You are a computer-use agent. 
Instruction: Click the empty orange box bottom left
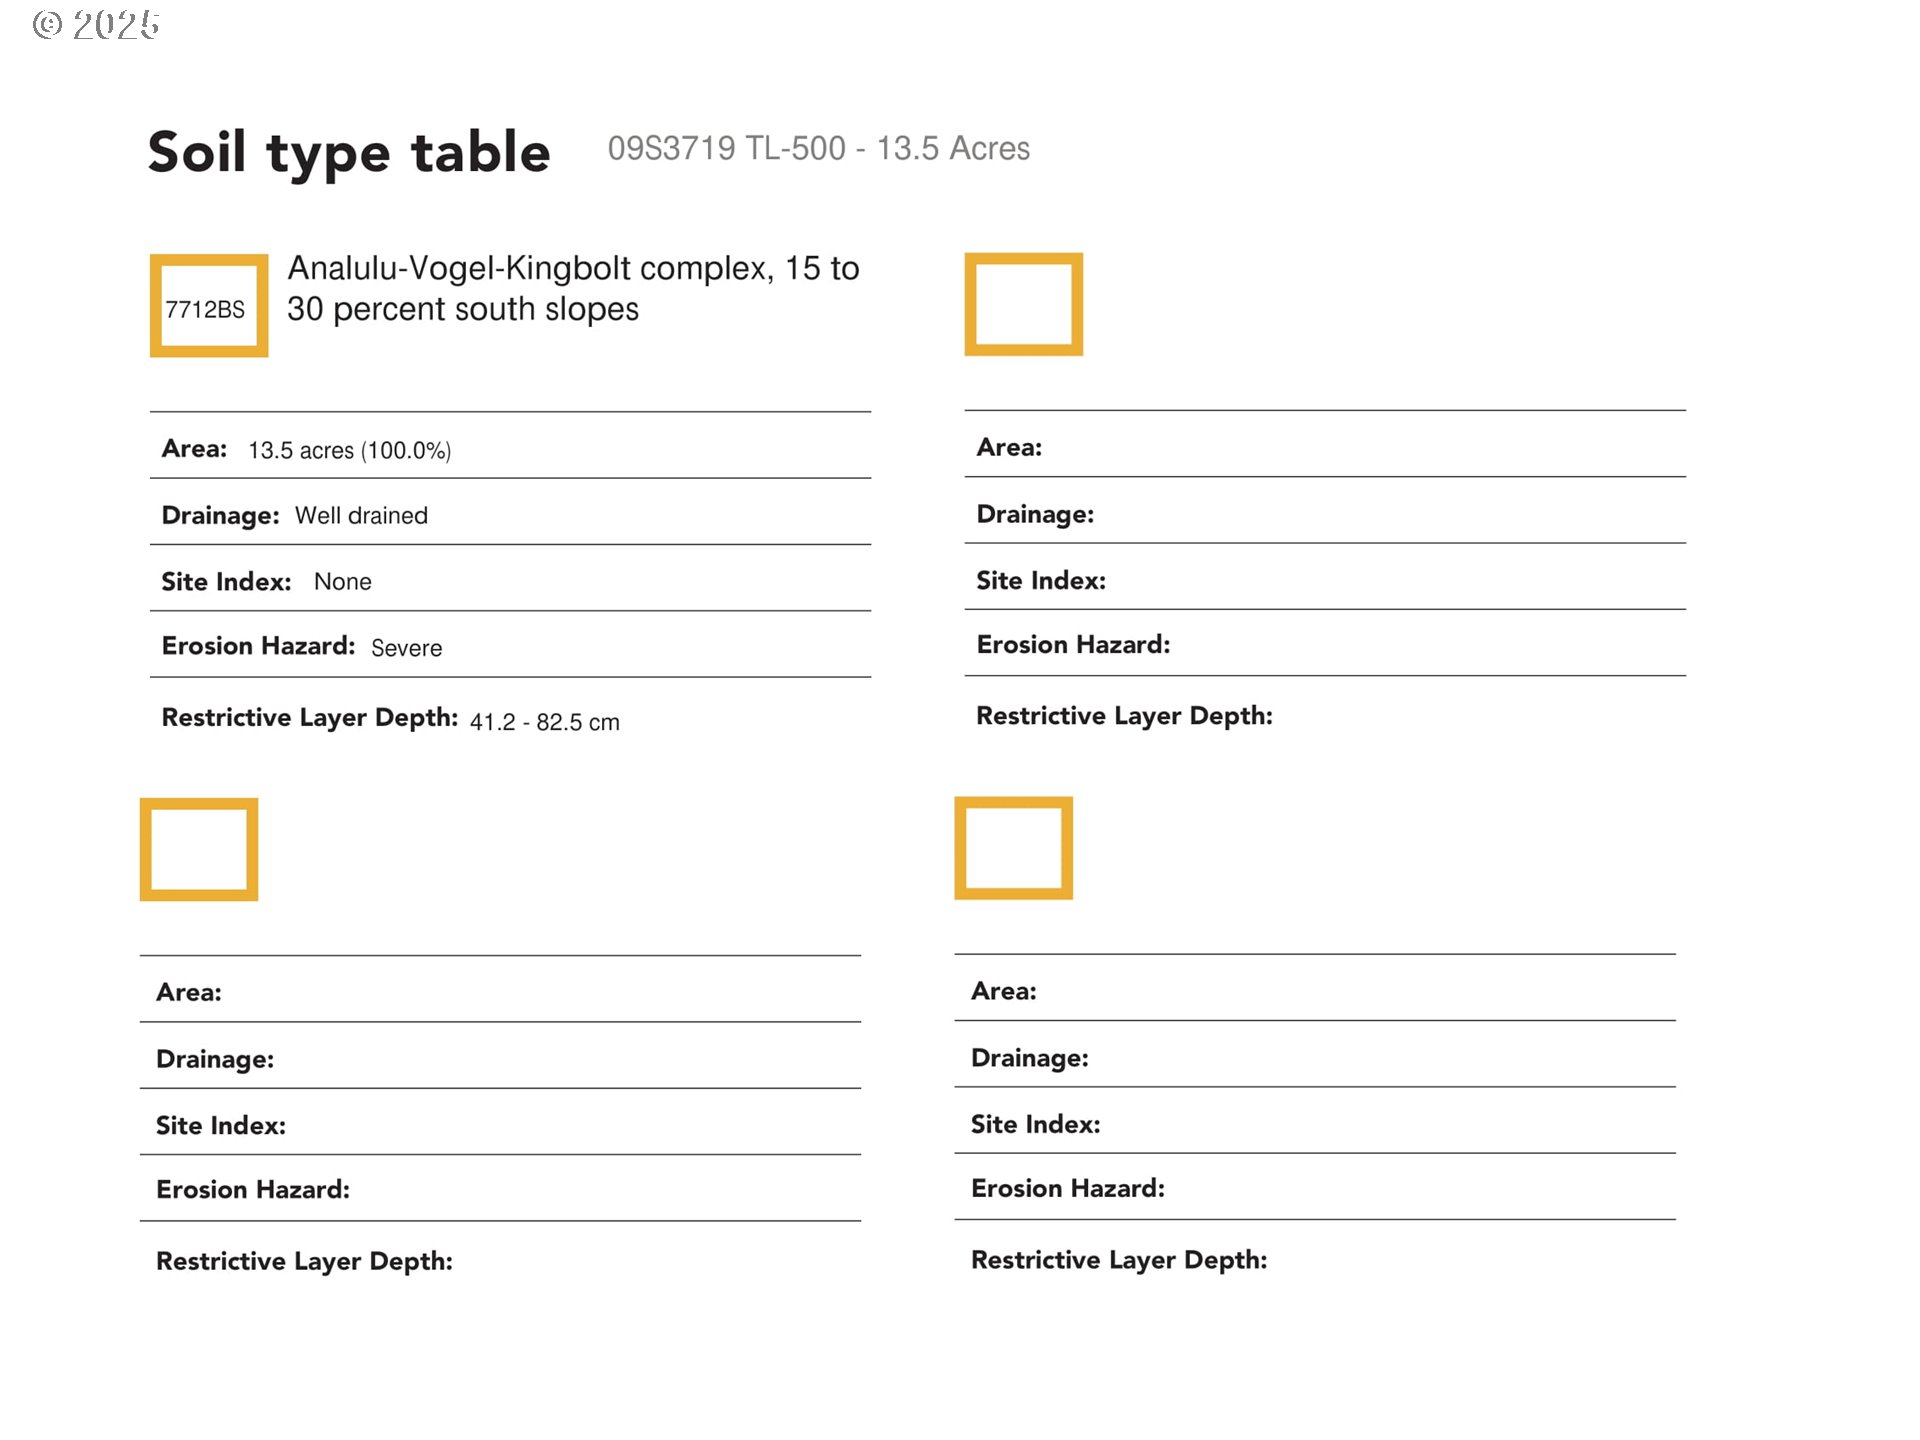(x=198, y=849)
